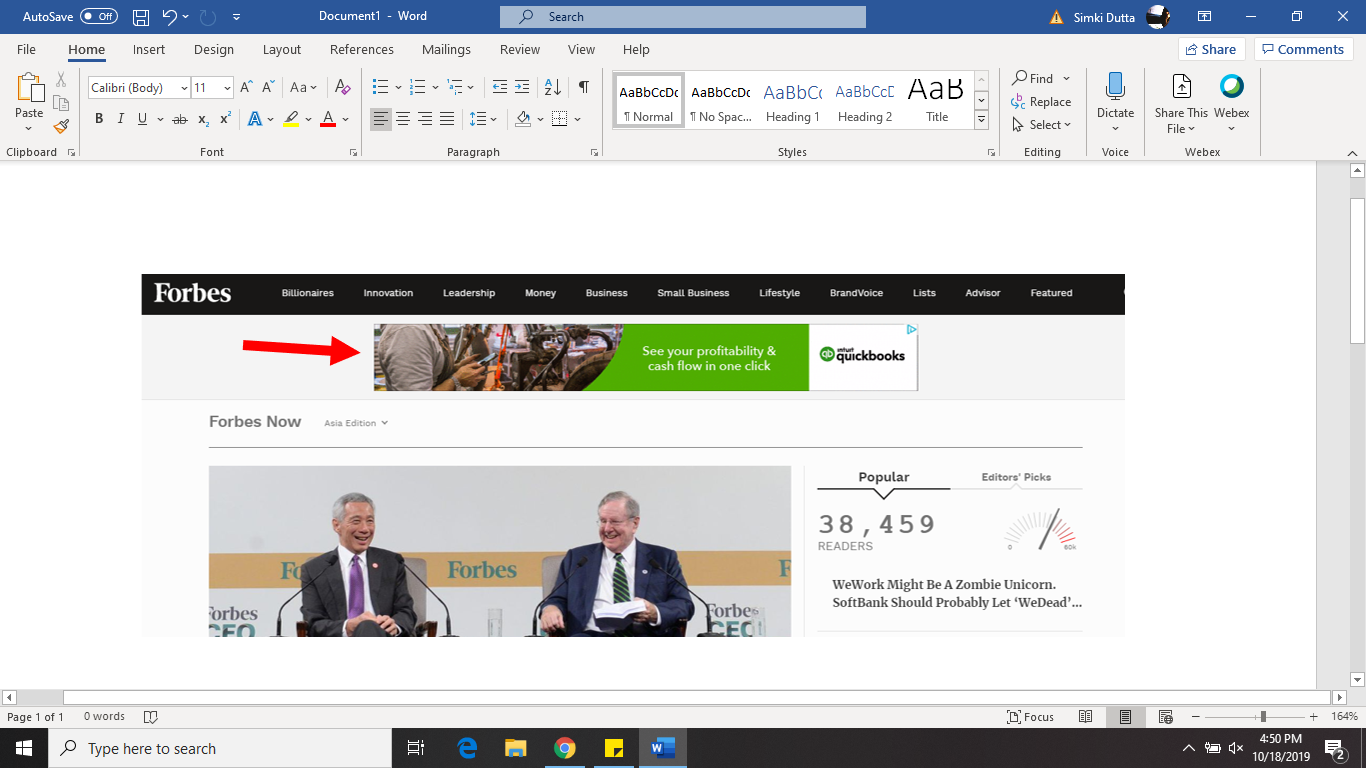Select the Format Painter brush
The image size is (1366, 768).
point(61,126)
